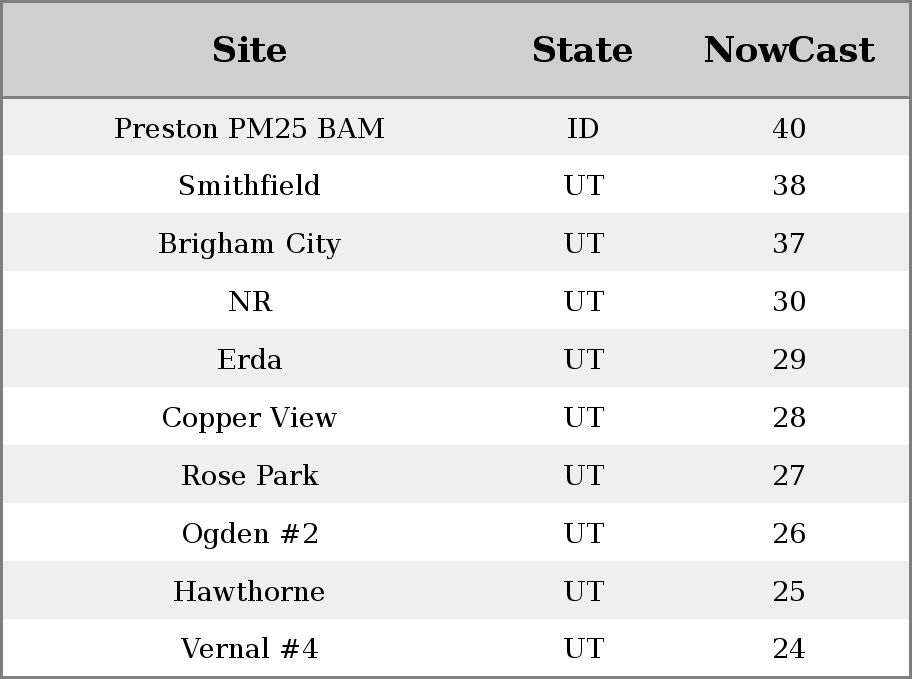The image size is (912, 679).
Task: Select NowCast value 30
Action: [789, 302]
